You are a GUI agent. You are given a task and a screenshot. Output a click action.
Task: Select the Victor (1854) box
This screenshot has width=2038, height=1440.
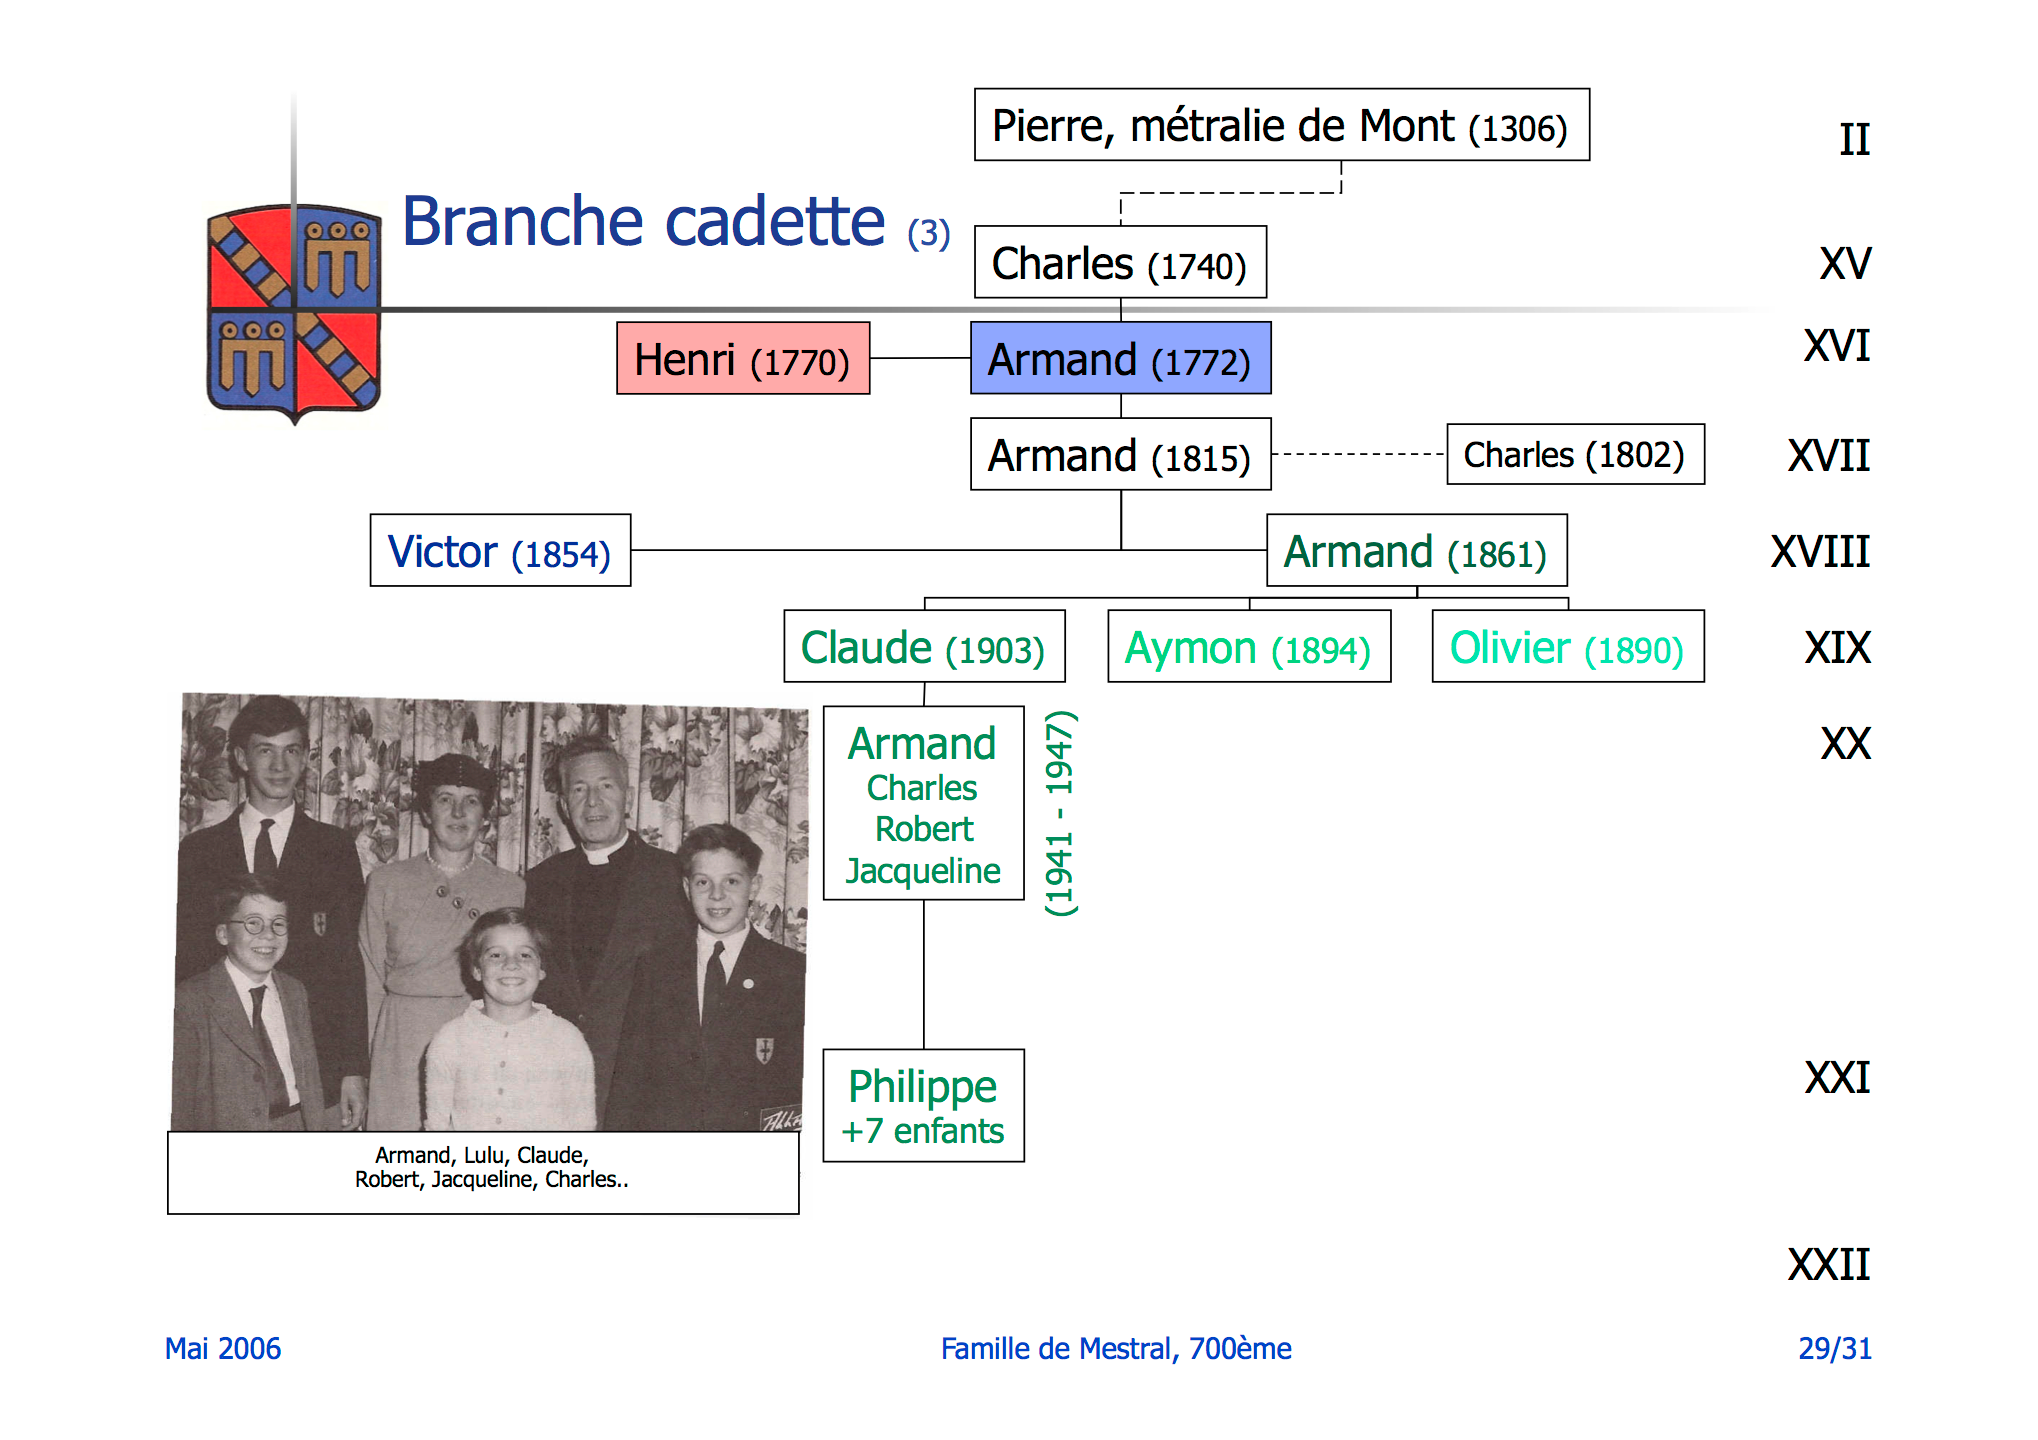click(x=500, y=551)
